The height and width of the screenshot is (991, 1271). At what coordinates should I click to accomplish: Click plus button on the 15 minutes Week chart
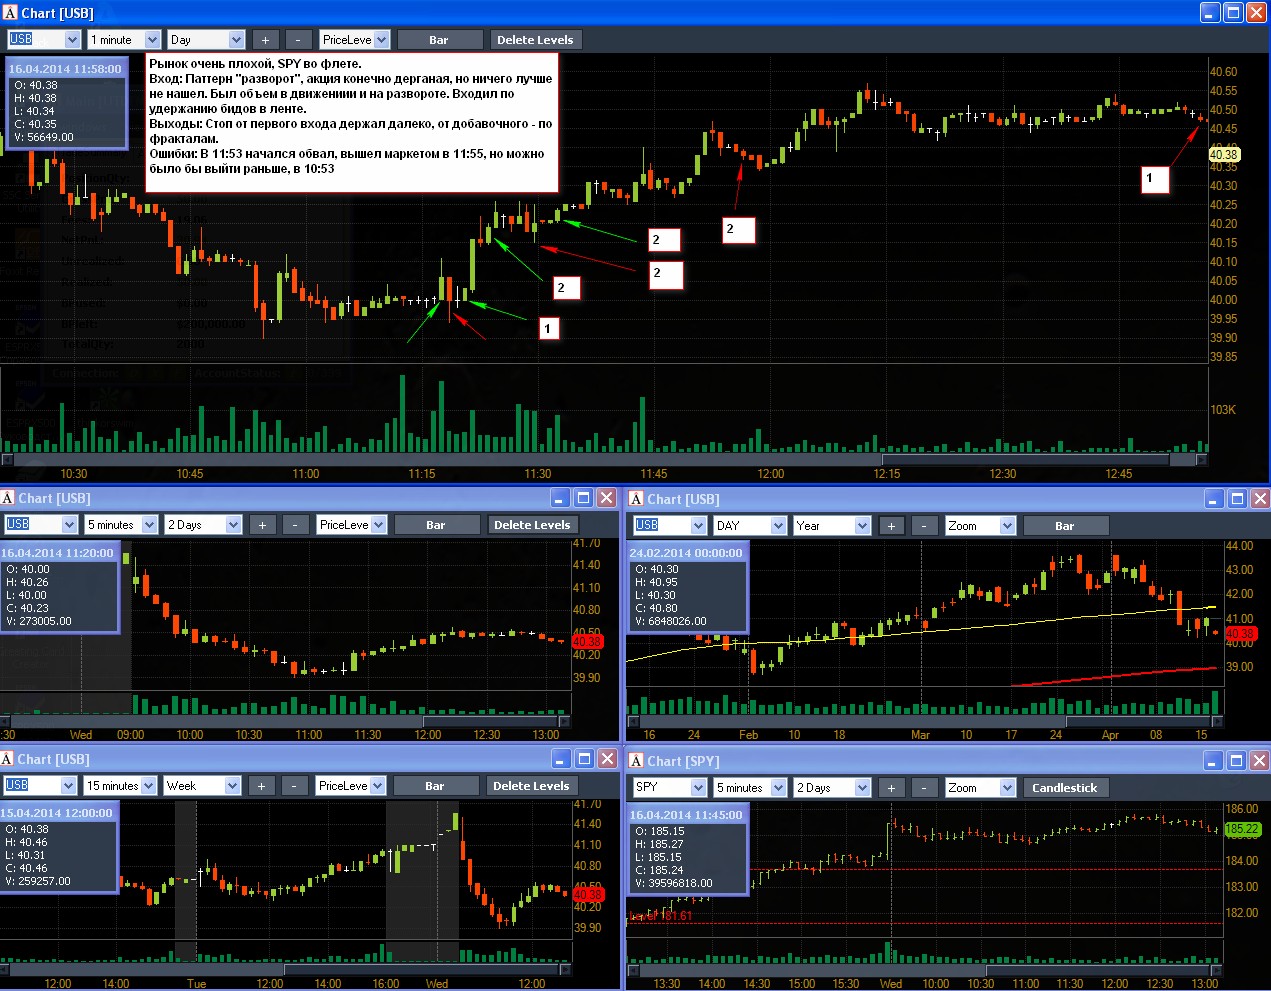coord(261,786)
